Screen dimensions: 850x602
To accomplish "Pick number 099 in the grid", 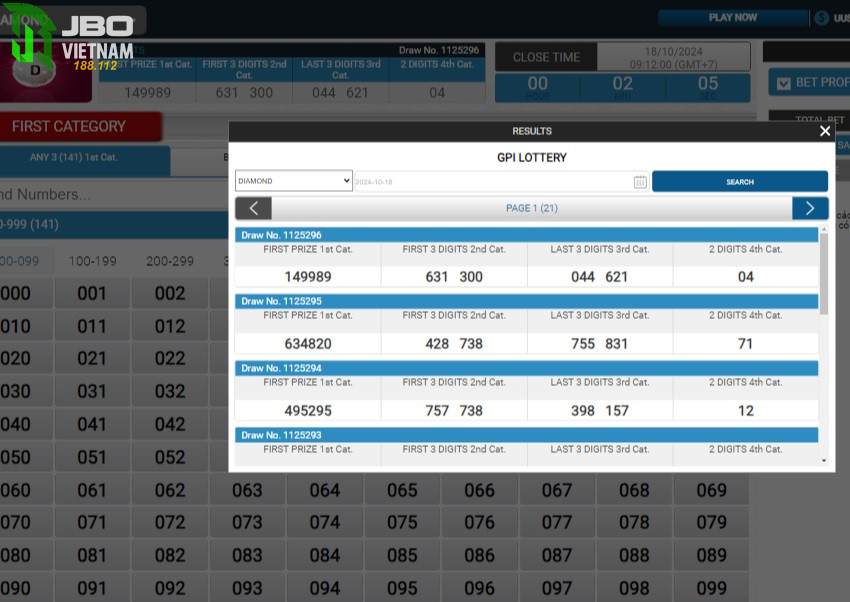I will point(711,588).
